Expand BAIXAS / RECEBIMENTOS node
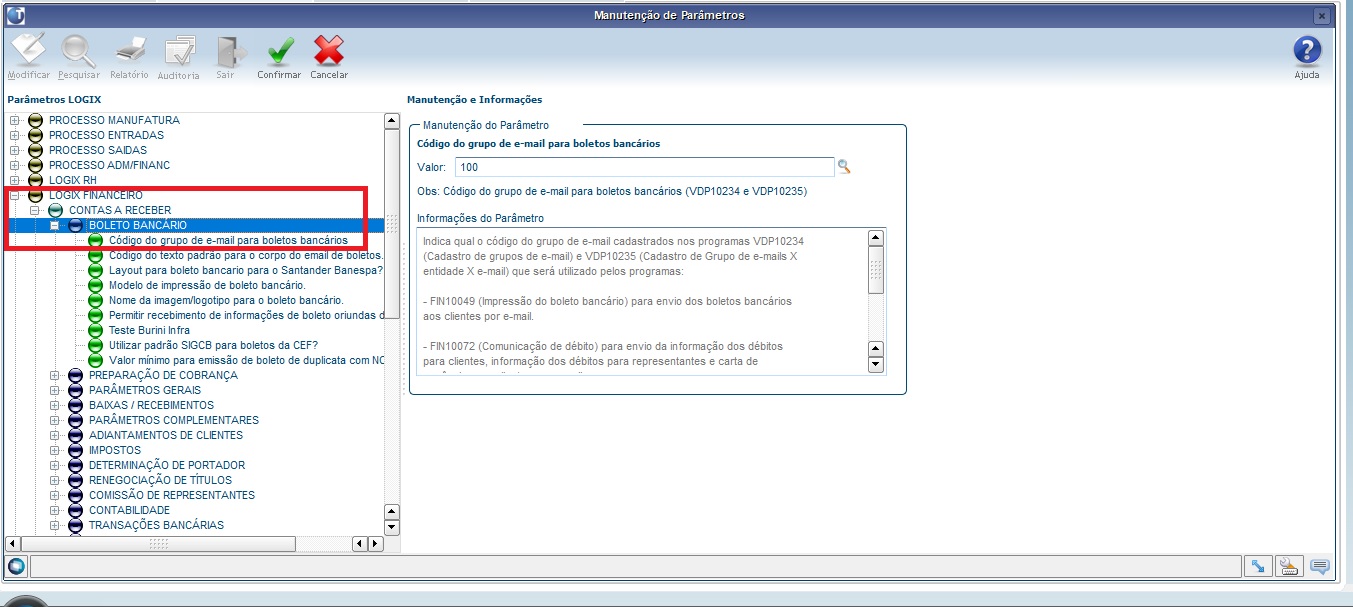 (55, 406)
